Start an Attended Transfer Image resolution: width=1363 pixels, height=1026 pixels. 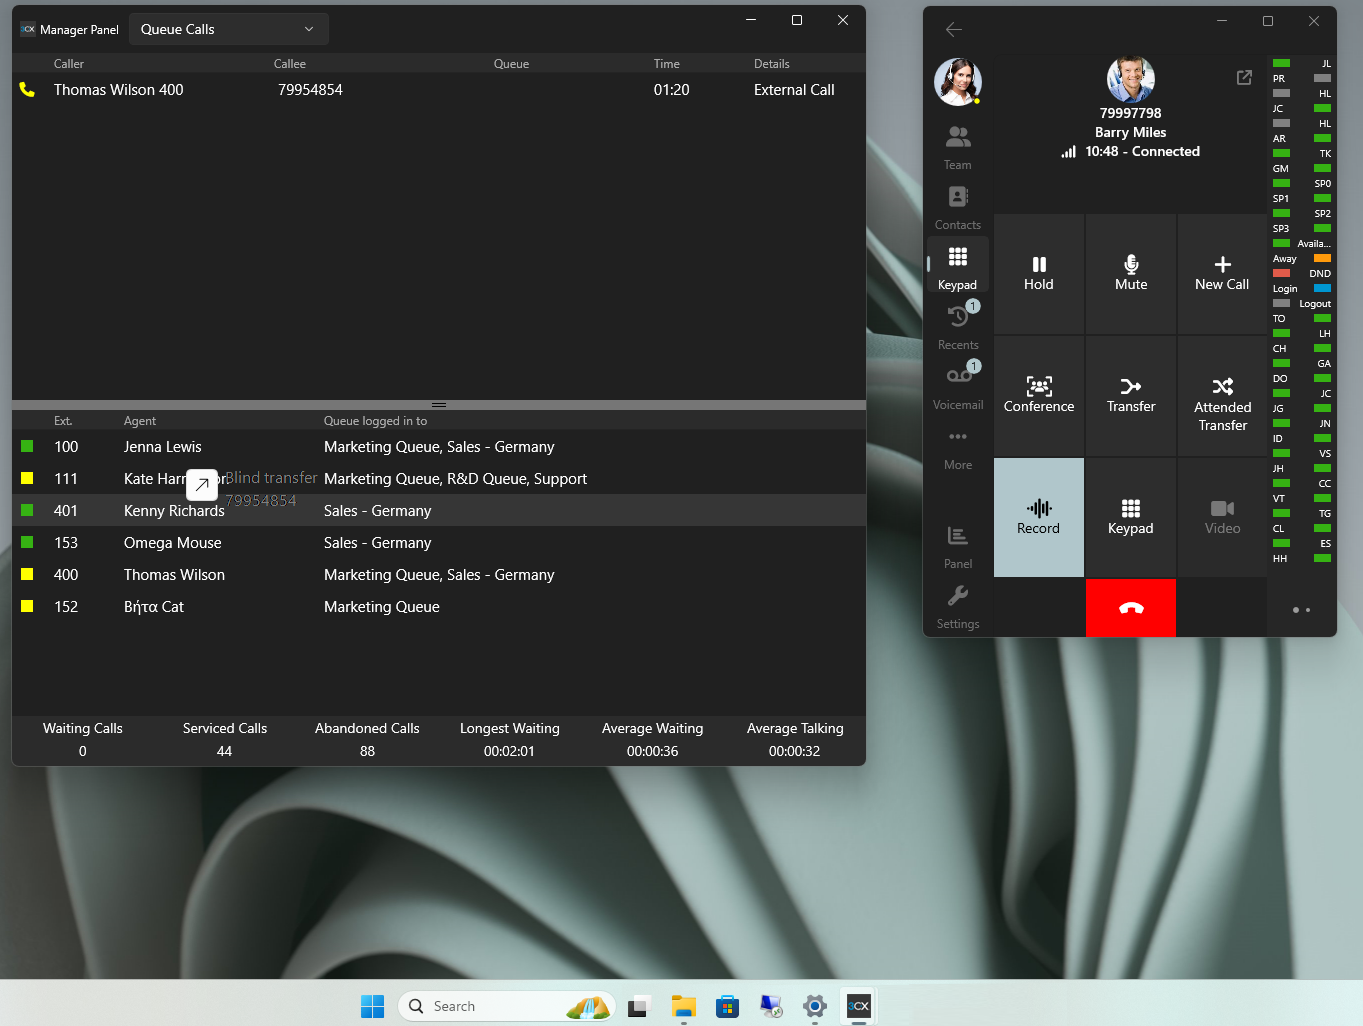[1222, 395]
